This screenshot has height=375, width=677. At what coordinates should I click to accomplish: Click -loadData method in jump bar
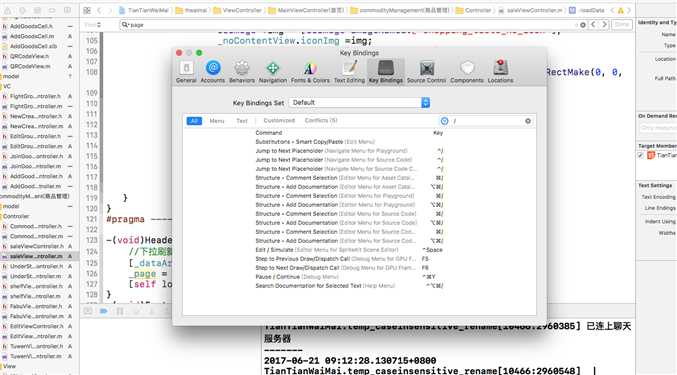(x=587, y=10)
